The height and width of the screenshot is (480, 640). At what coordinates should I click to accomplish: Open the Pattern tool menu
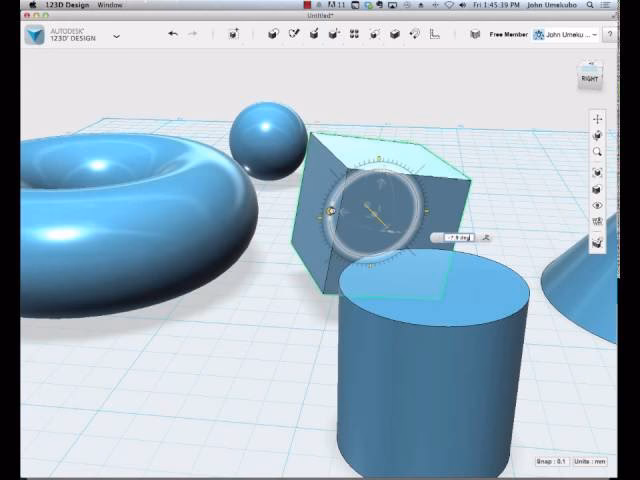point(354,34)
